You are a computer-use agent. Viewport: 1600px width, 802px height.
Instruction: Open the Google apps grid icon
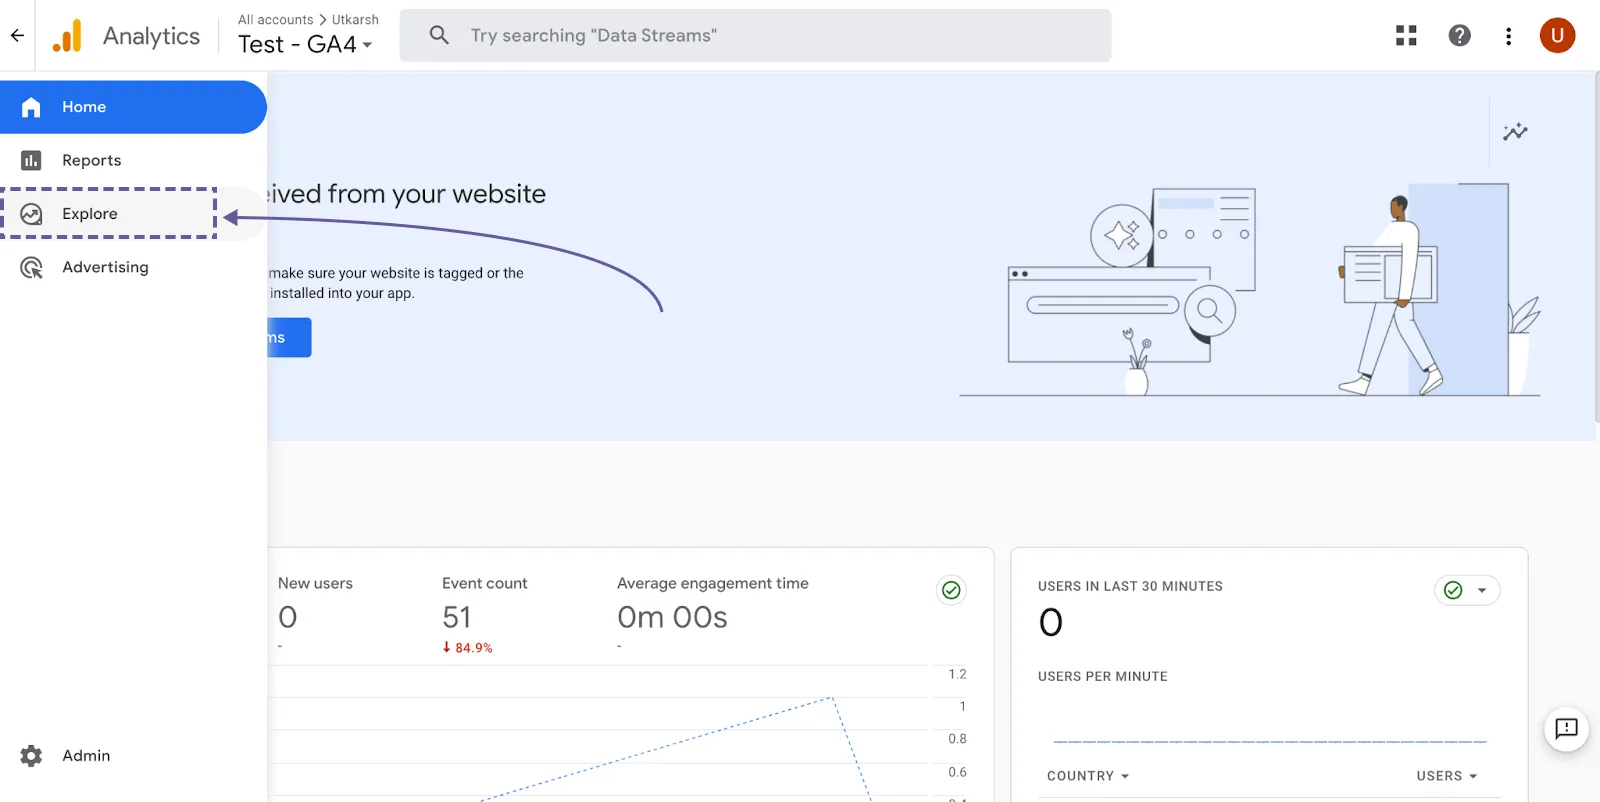[x=1406, y=36]
